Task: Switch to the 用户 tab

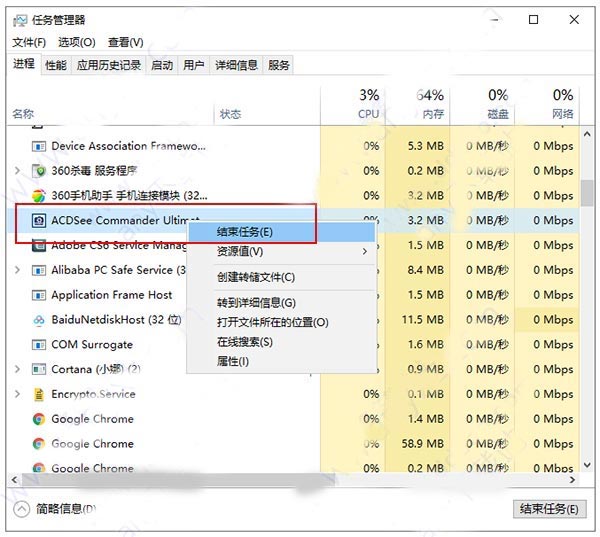Action: pos(194,65)
